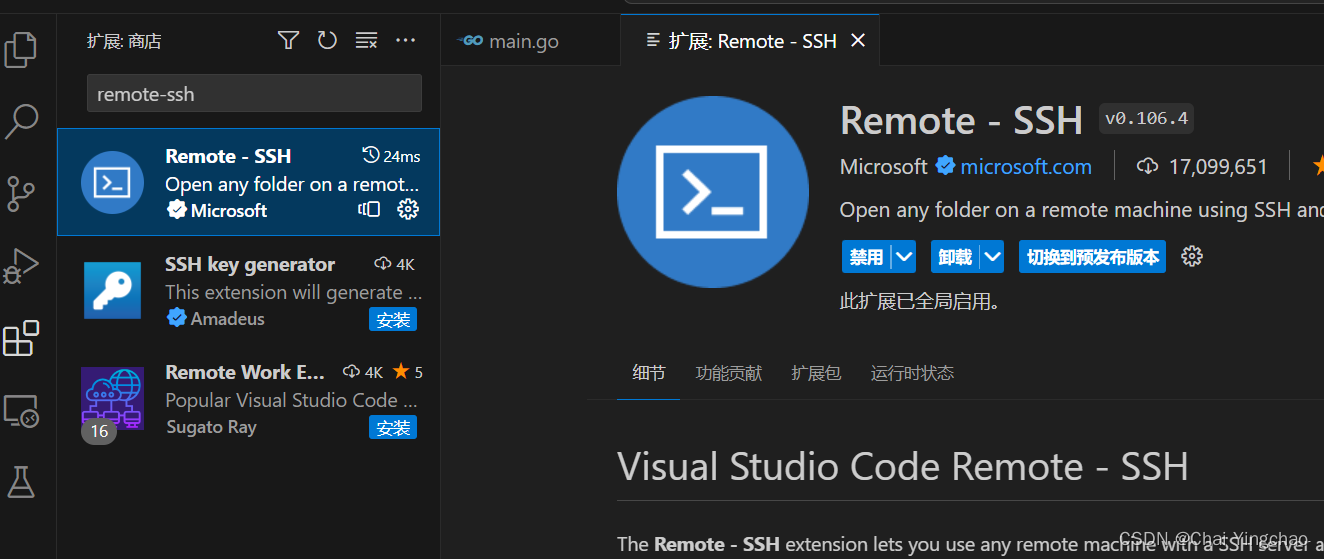Install the Remote Work extension pack
1324x559 pixels.
tap(393, 428)
